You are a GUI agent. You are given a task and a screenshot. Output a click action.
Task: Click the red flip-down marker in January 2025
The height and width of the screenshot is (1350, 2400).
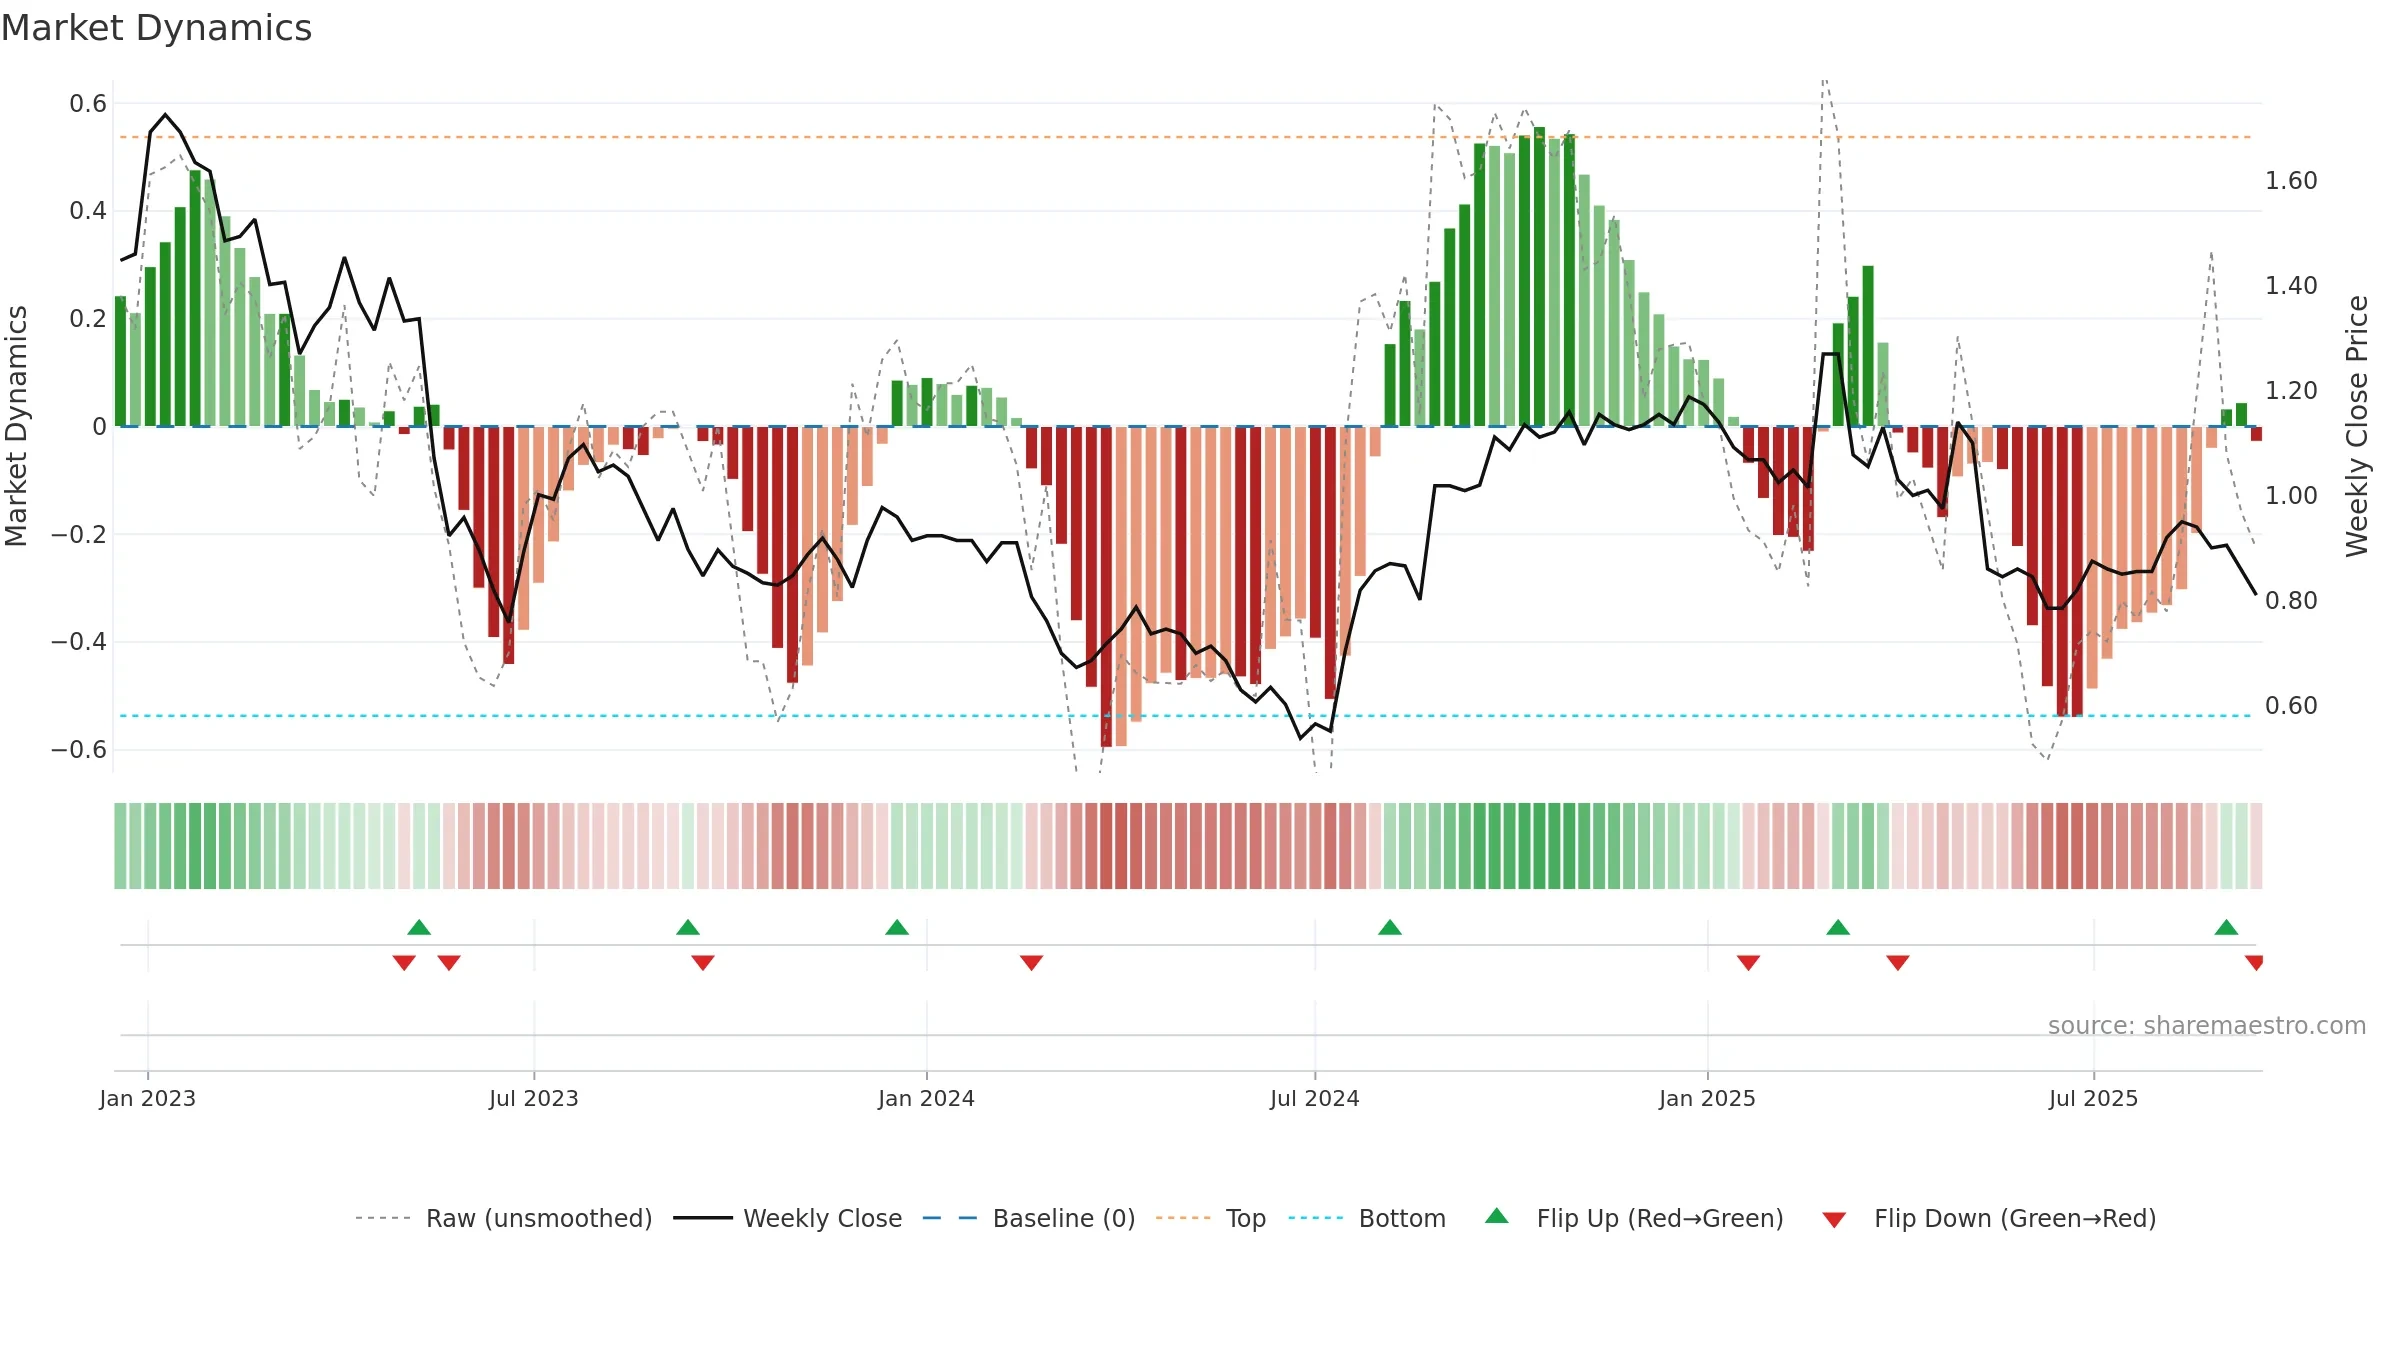point(1748,963)
